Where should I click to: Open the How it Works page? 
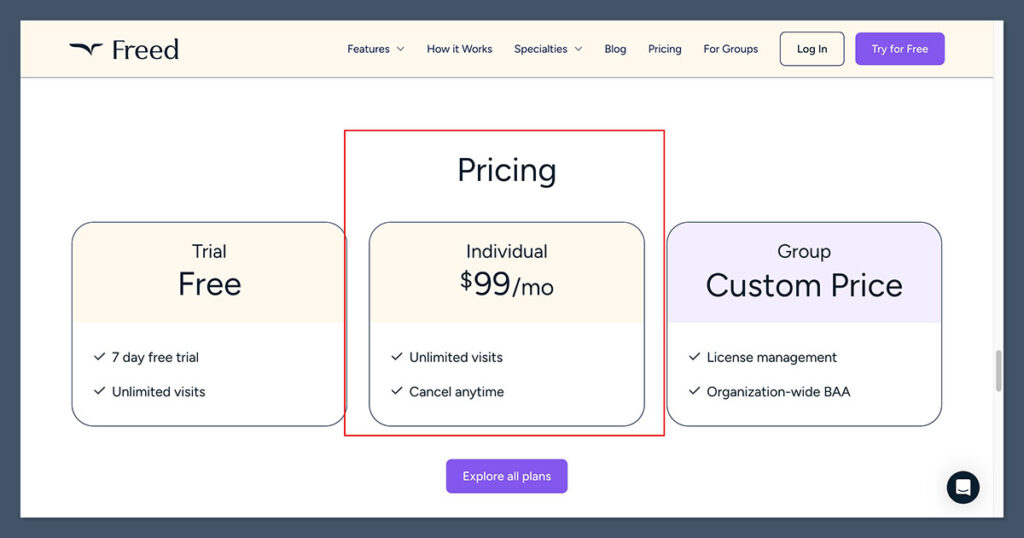coord(459,49)
